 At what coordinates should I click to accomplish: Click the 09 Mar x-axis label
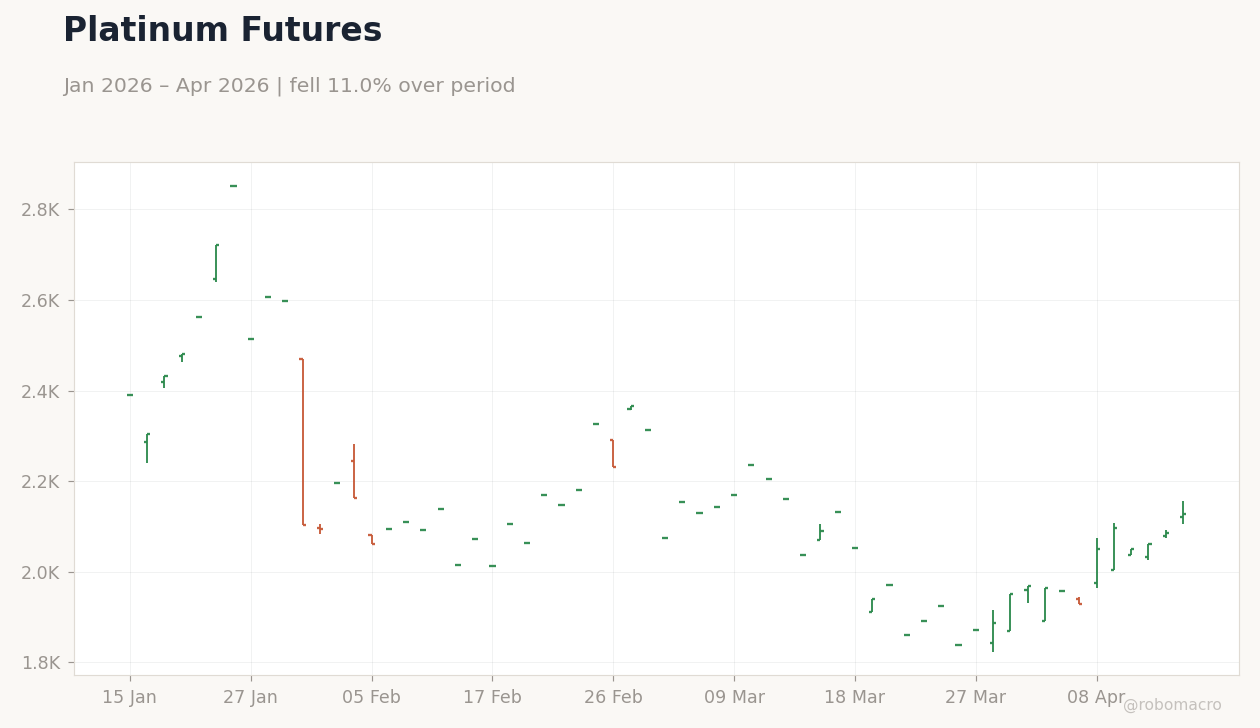point(734,698)
